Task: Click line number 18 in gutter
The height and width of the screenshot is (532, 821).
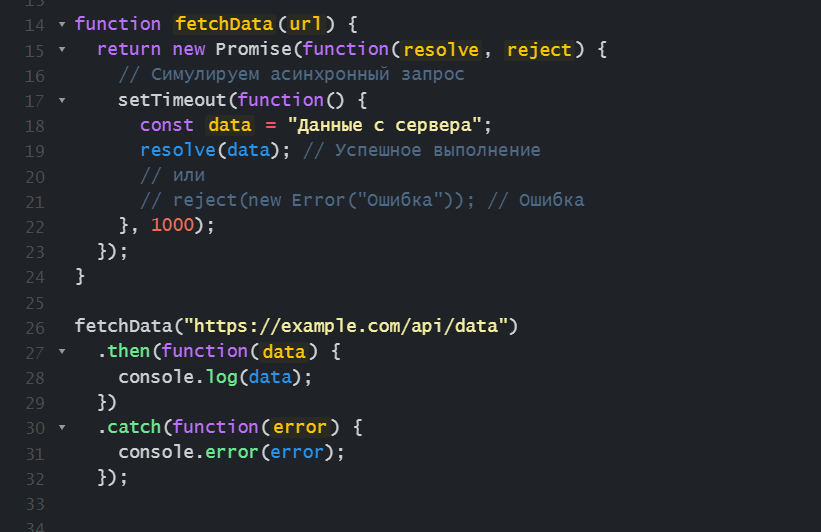Action: coord(32,125)
